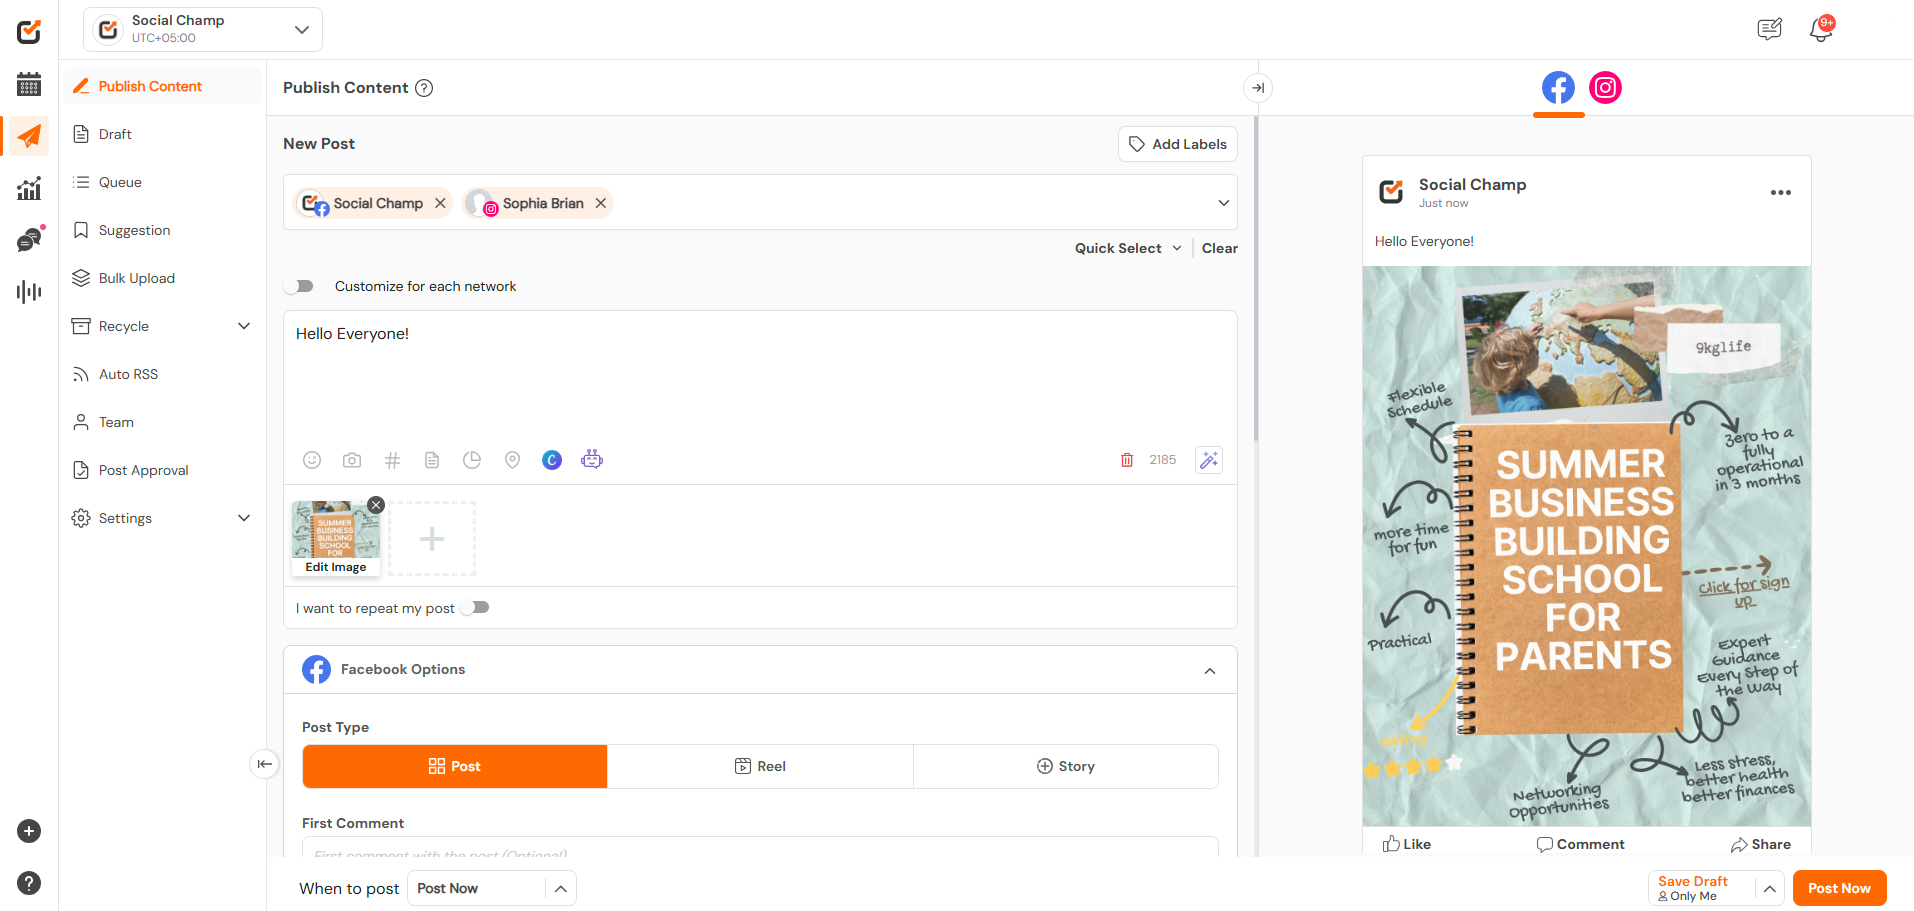1914x911 pixels.
Task: Add a location pin to the post
Action: click(512, 460)
